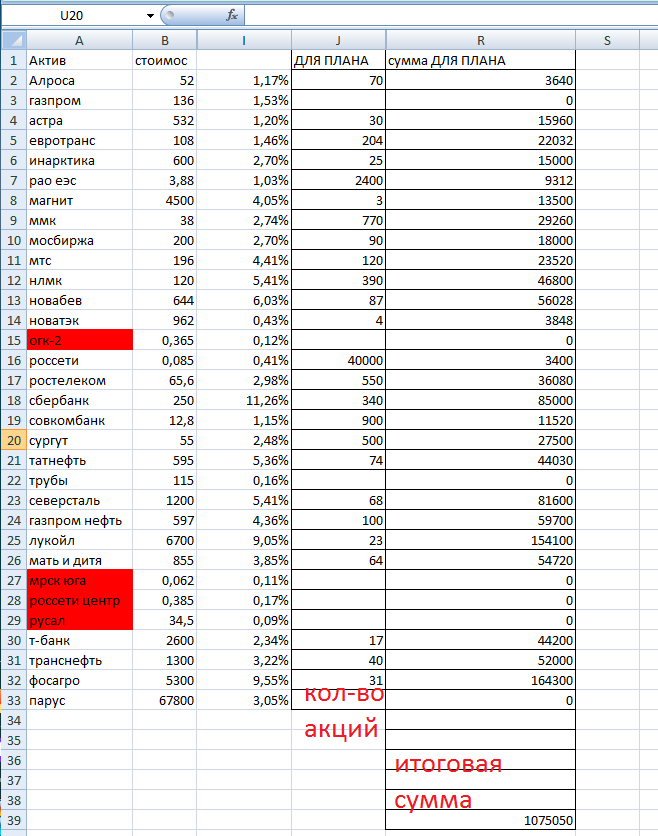Click the quantity cell 770
This screenshot has width=658, height=836.
click(339, 220)
